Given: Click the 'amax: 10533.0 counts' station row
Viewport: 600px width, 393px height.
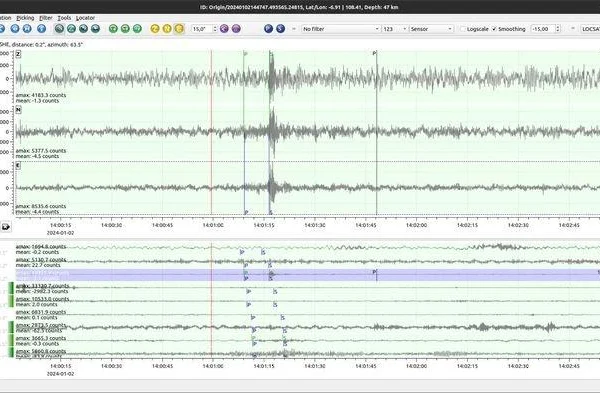Looking at the screenshot, I should point(308,302).
